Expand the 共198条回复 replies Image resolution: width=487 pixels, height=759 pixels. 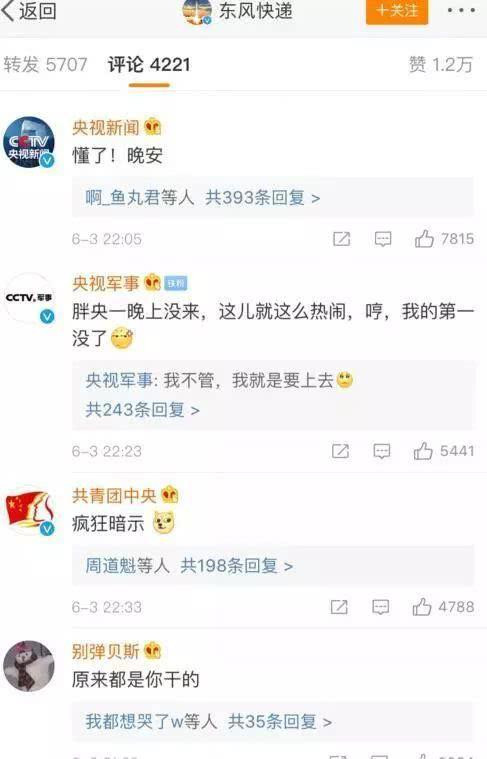click(236, 565)
